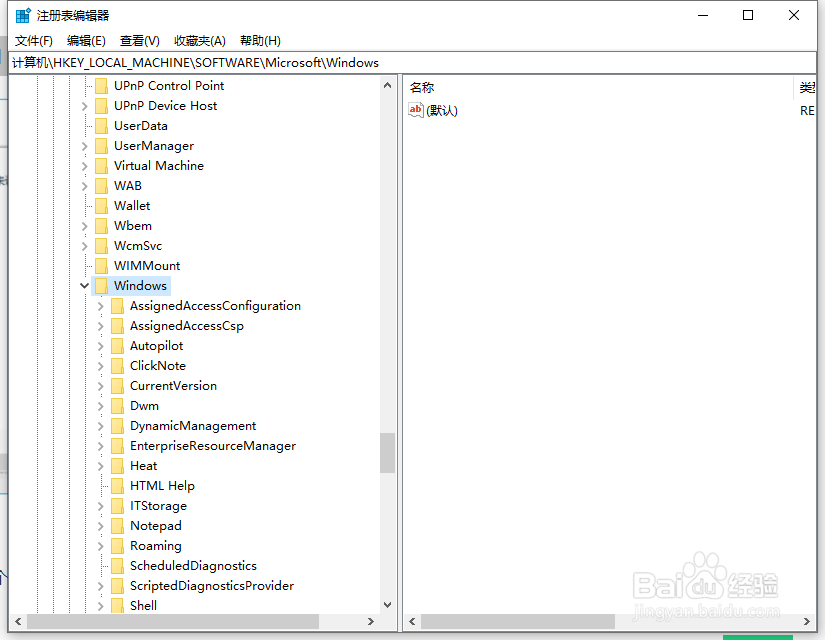Click the Wbem folder icon
Viewport: 825px width, 640px height.
click(x=102, y=226)
